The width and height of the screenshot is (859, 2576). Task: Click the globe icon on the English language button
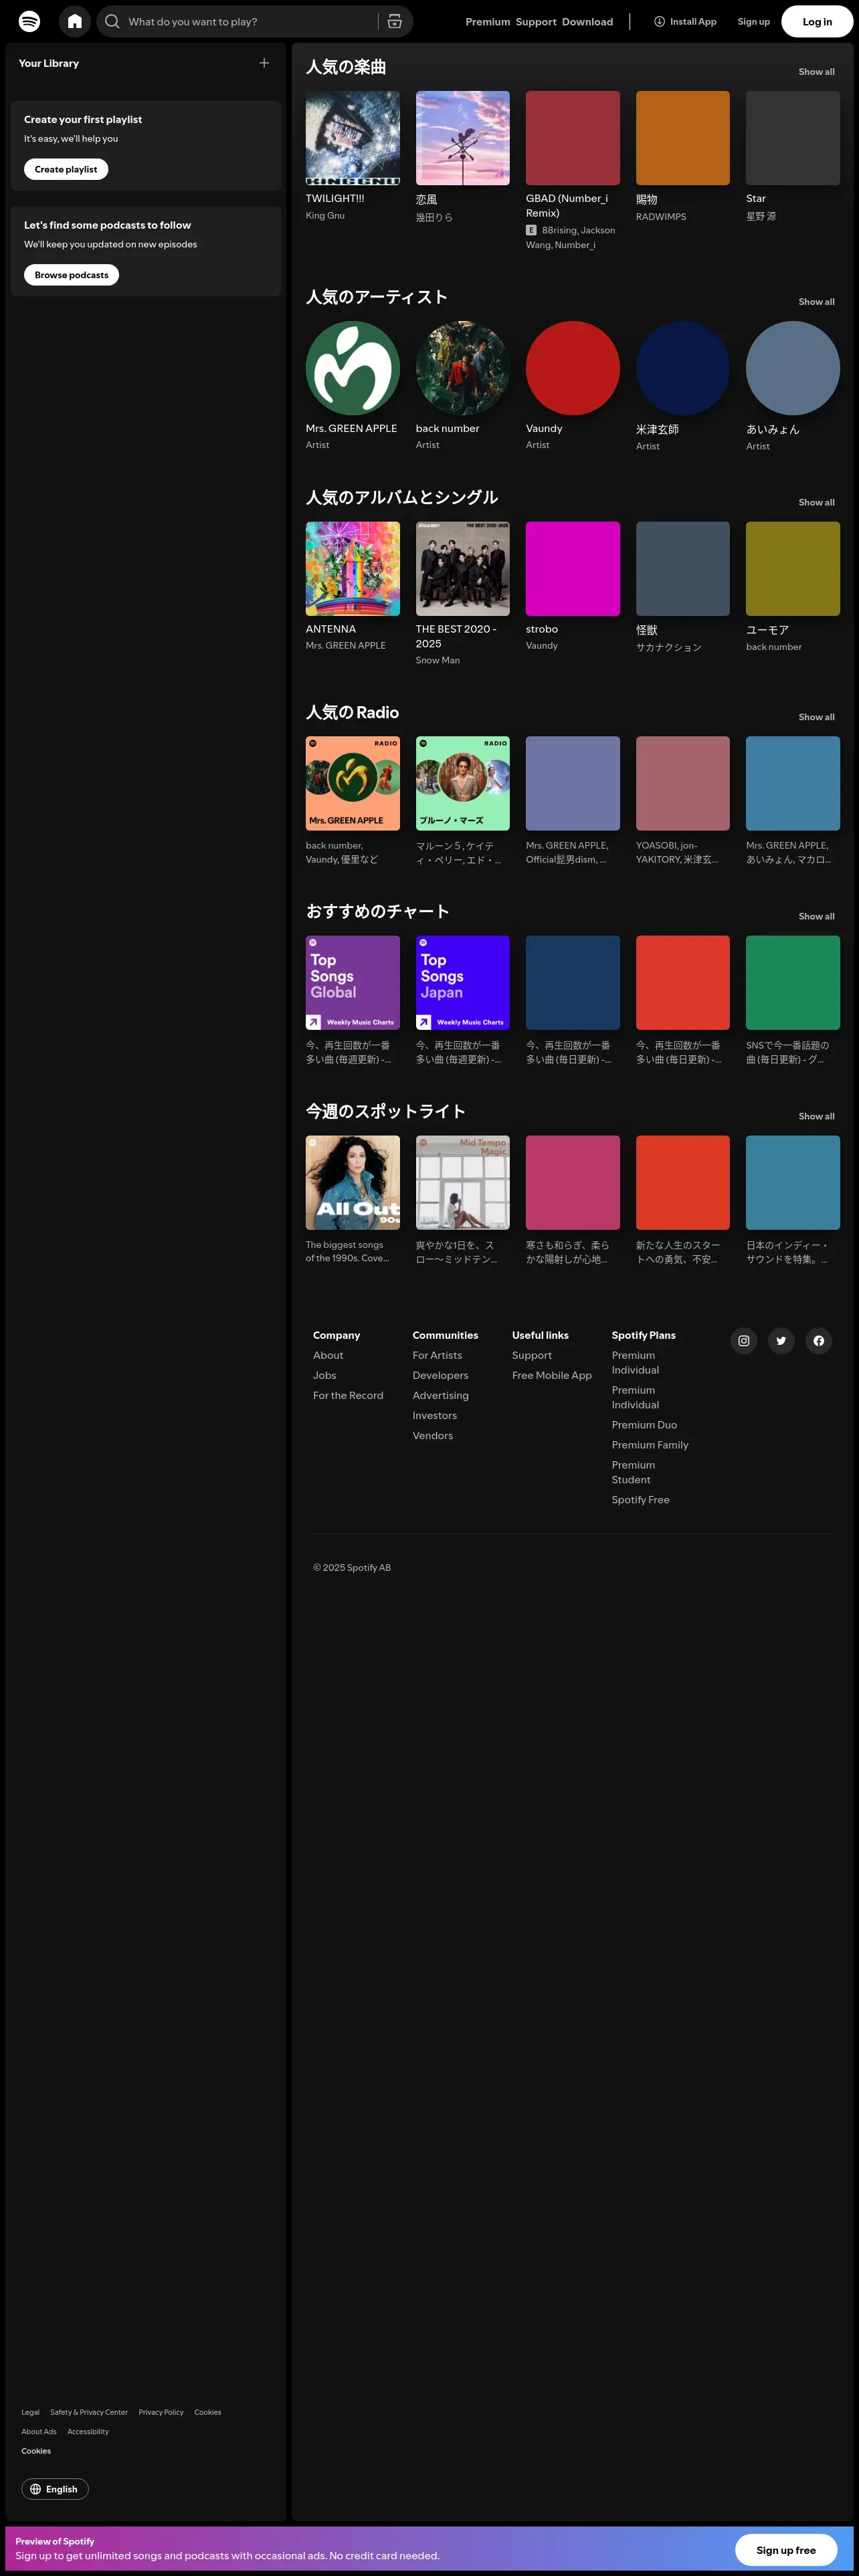click(x=36, y=2489)
